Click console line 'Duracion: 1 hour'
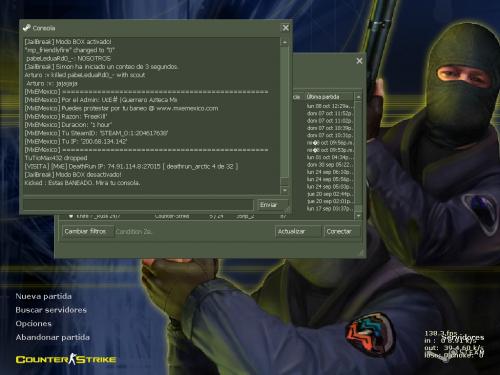The width and height of the screenshot is (500, 375). point(68,125)
